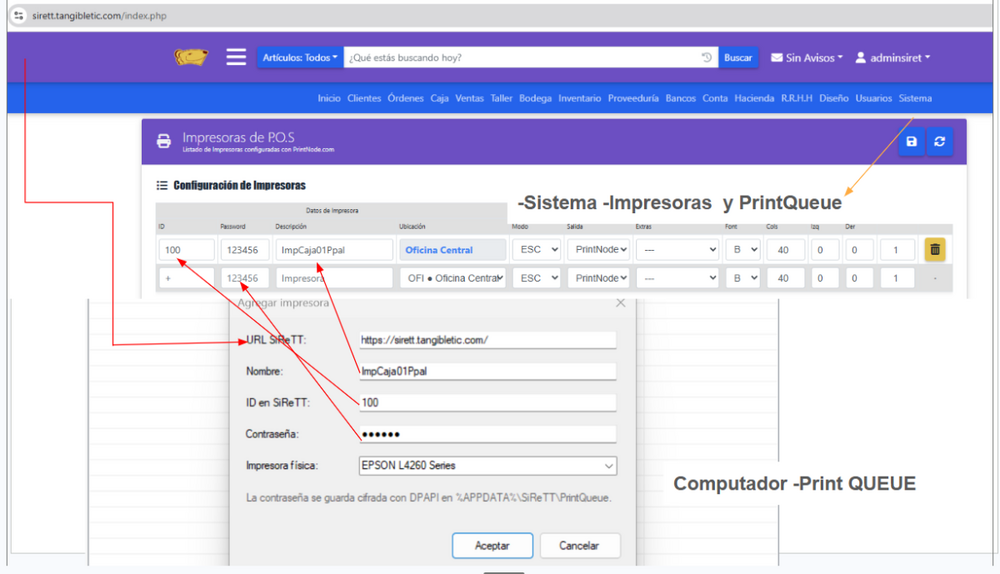Viewport: 1000px width, 574px height.
Task: Open the Impresora física EPSON L4260 dropdown
Action: coord(488,466)
